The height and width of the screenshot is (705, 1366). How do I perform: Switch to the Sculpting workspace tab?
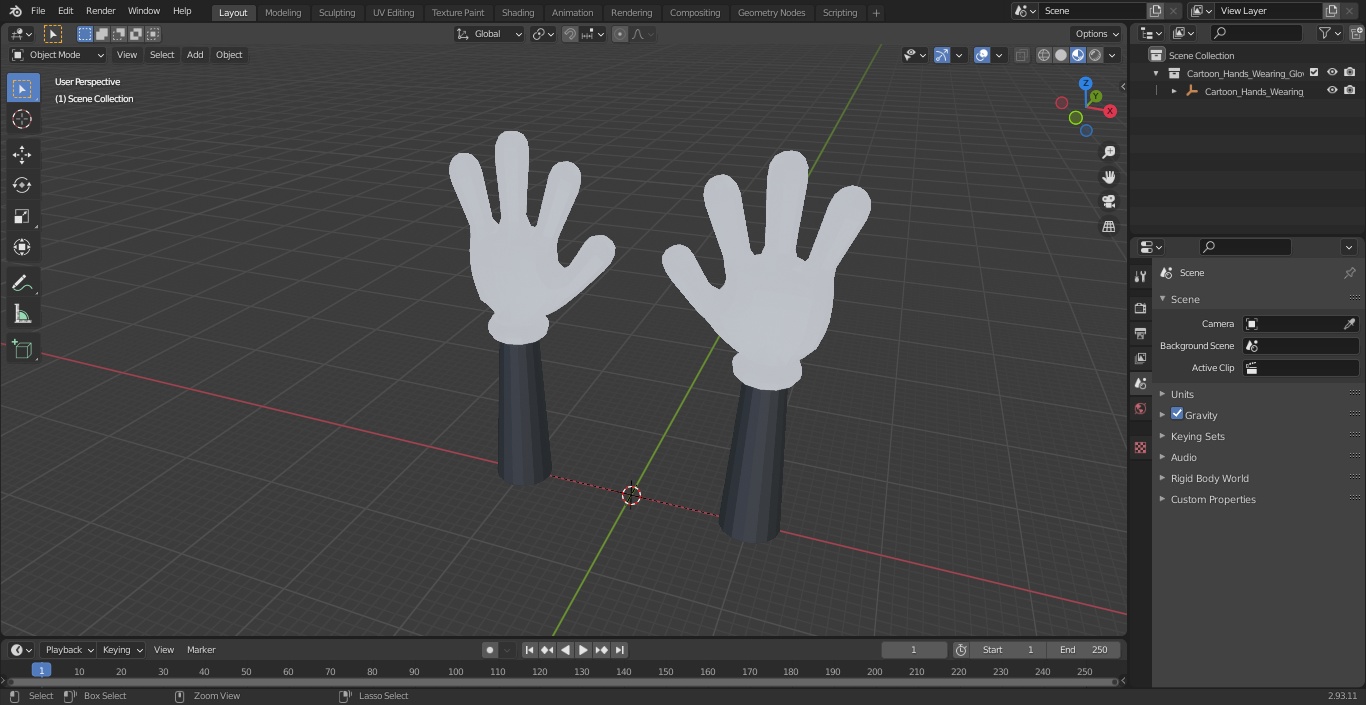[337, 12]
